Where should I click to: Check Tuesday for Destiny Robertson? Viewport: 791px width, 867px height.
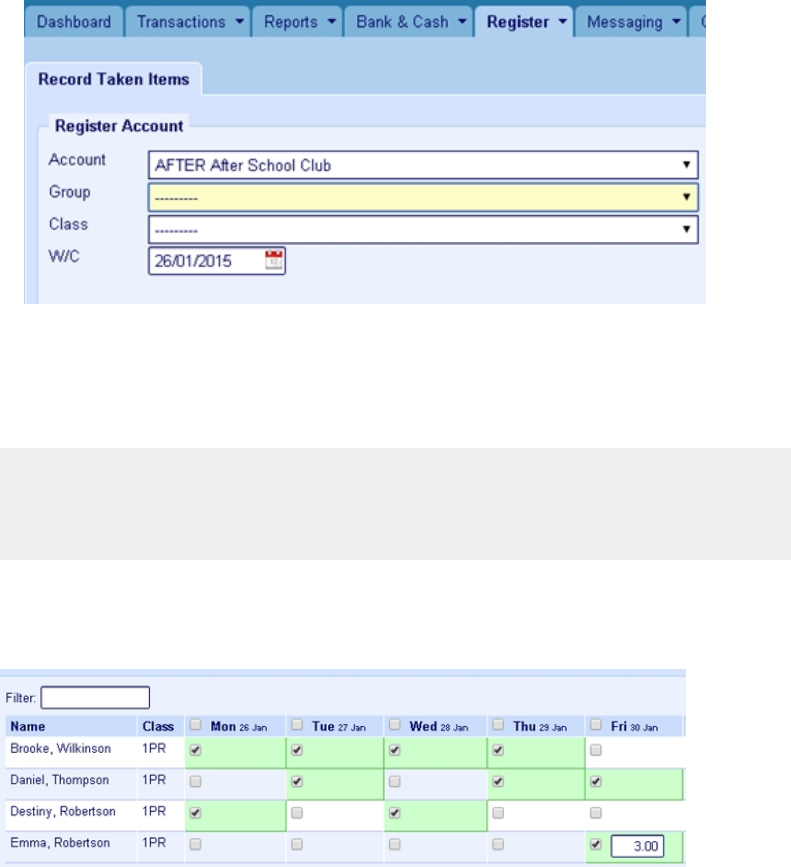pos(297,813)
